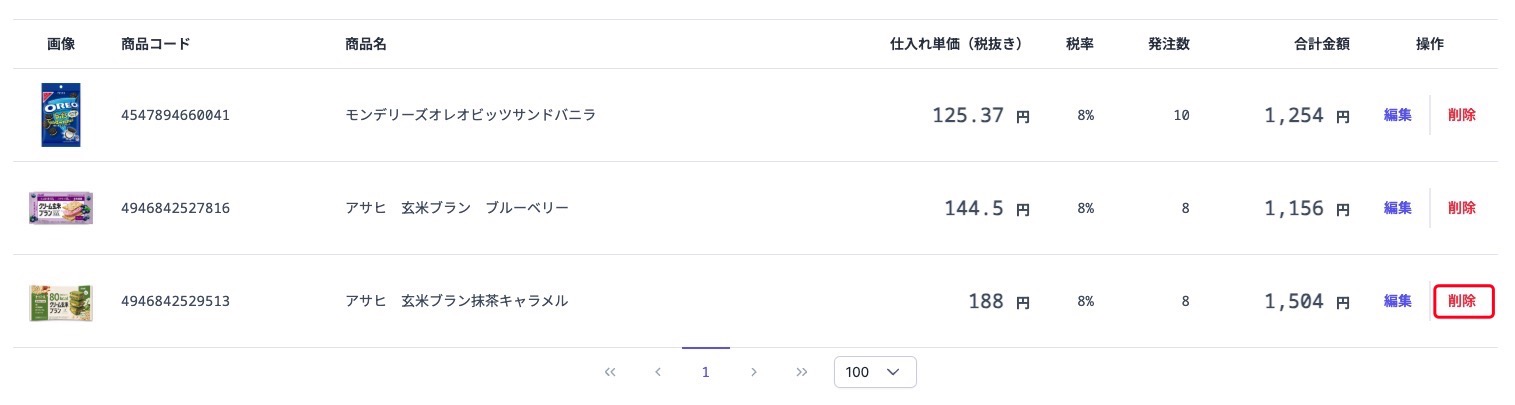
Task: Open the blueberry 玄米ブラン product thumbnail
Action: (x=61, y=208)
